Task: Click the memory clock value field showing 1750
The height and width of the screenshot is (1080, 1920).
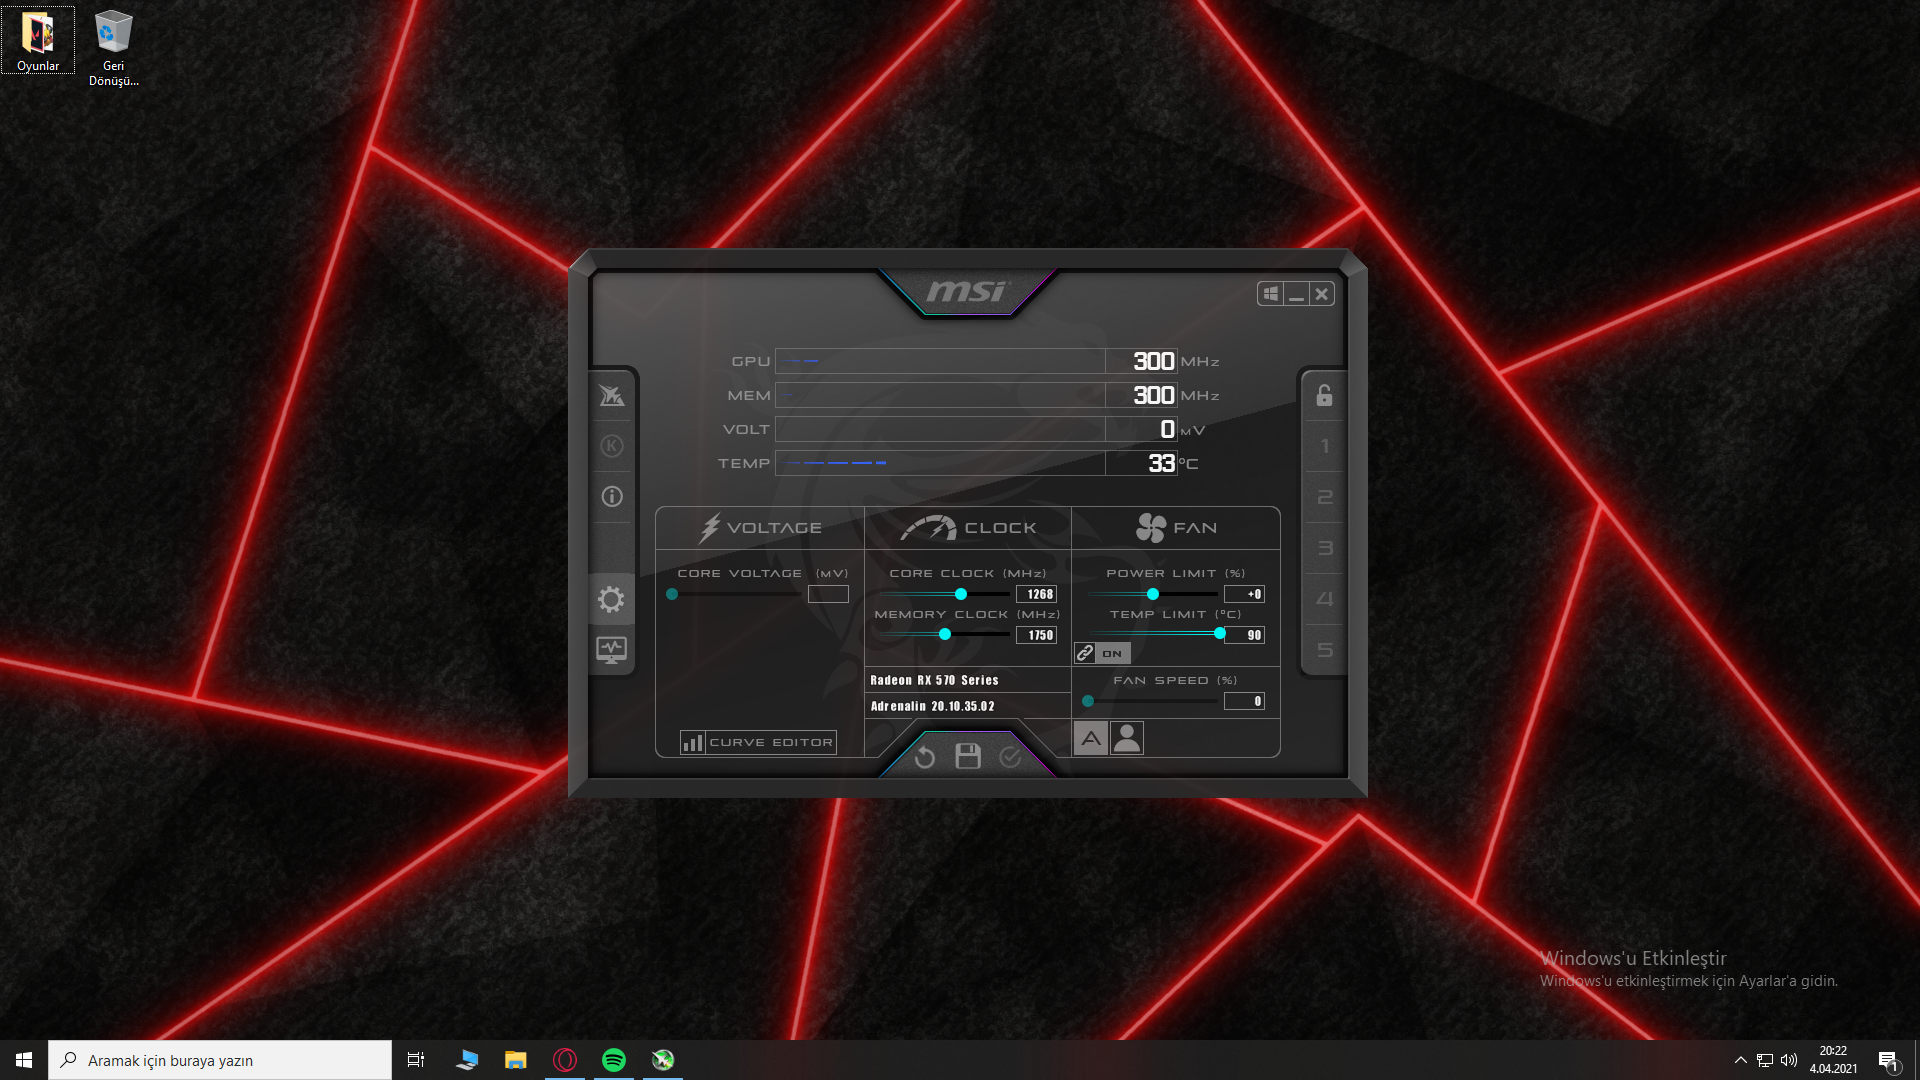Action: [1037, 634]
